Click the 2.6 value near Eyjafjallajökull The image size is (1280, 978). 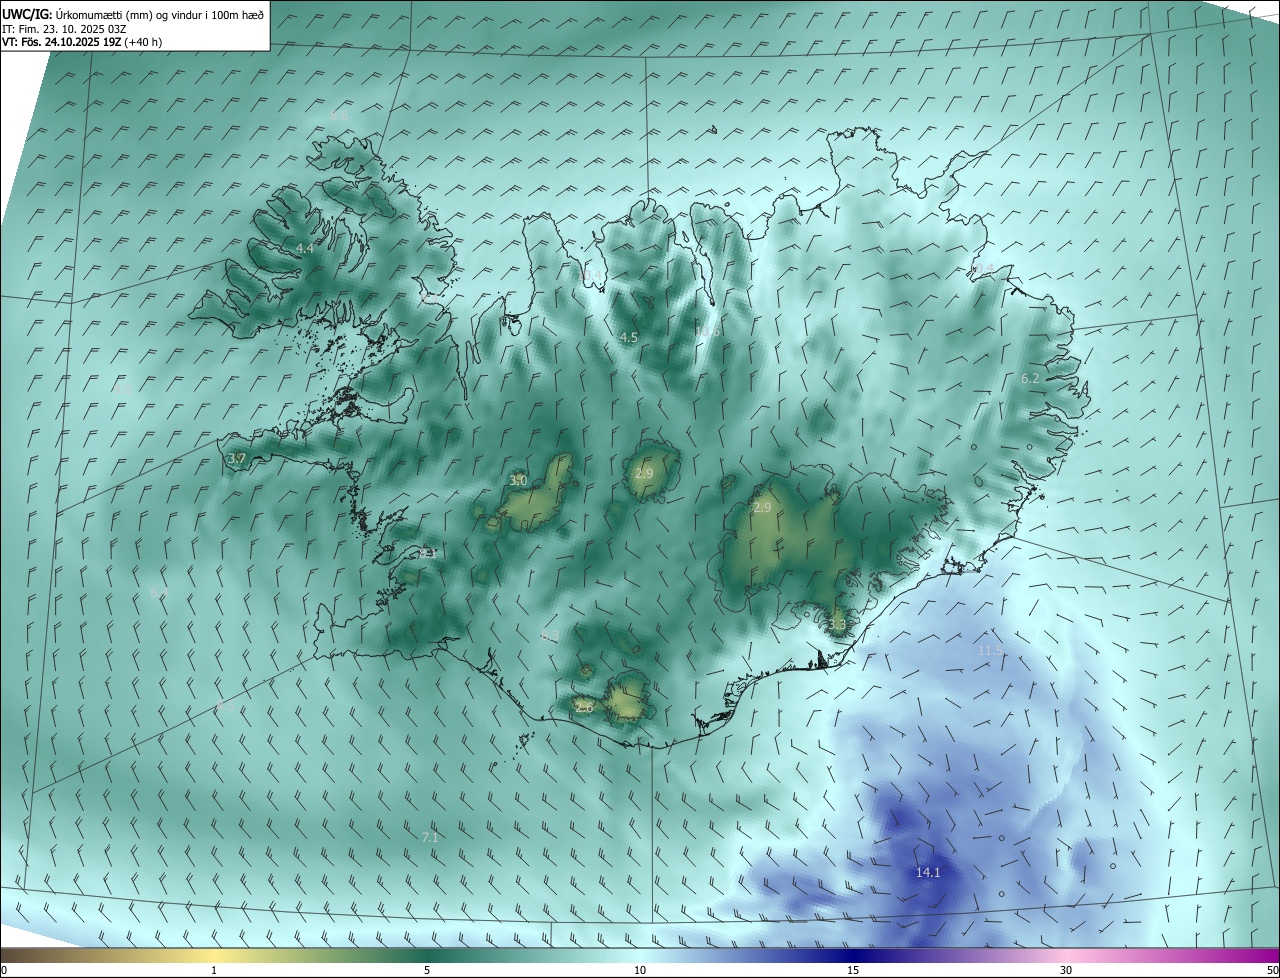coord(584,707)
